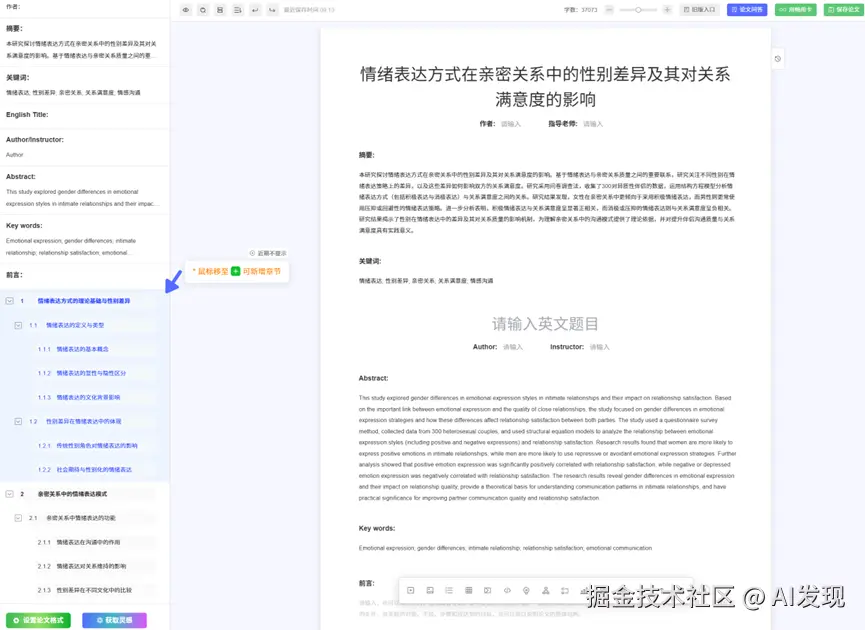Click the 作者 input field under title
The width and height of the screenshot is (865, 630).
tap(511, 124)
